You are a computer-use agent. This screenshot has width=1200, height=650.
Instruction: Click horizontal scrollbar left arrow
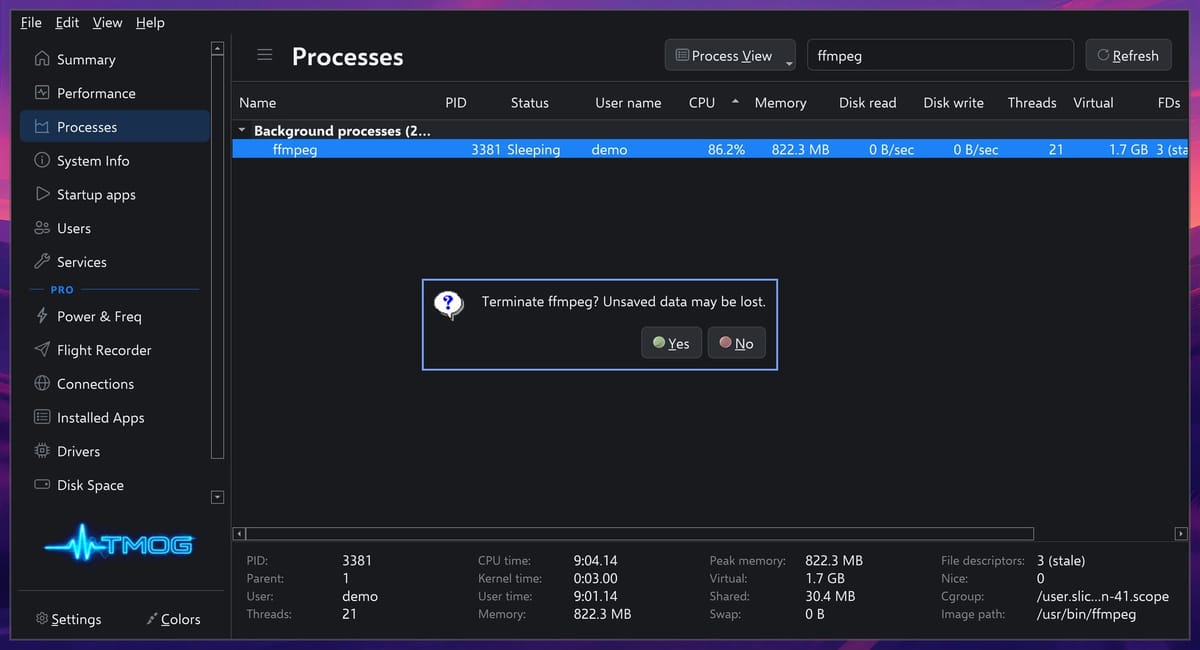tap(239, 533)
